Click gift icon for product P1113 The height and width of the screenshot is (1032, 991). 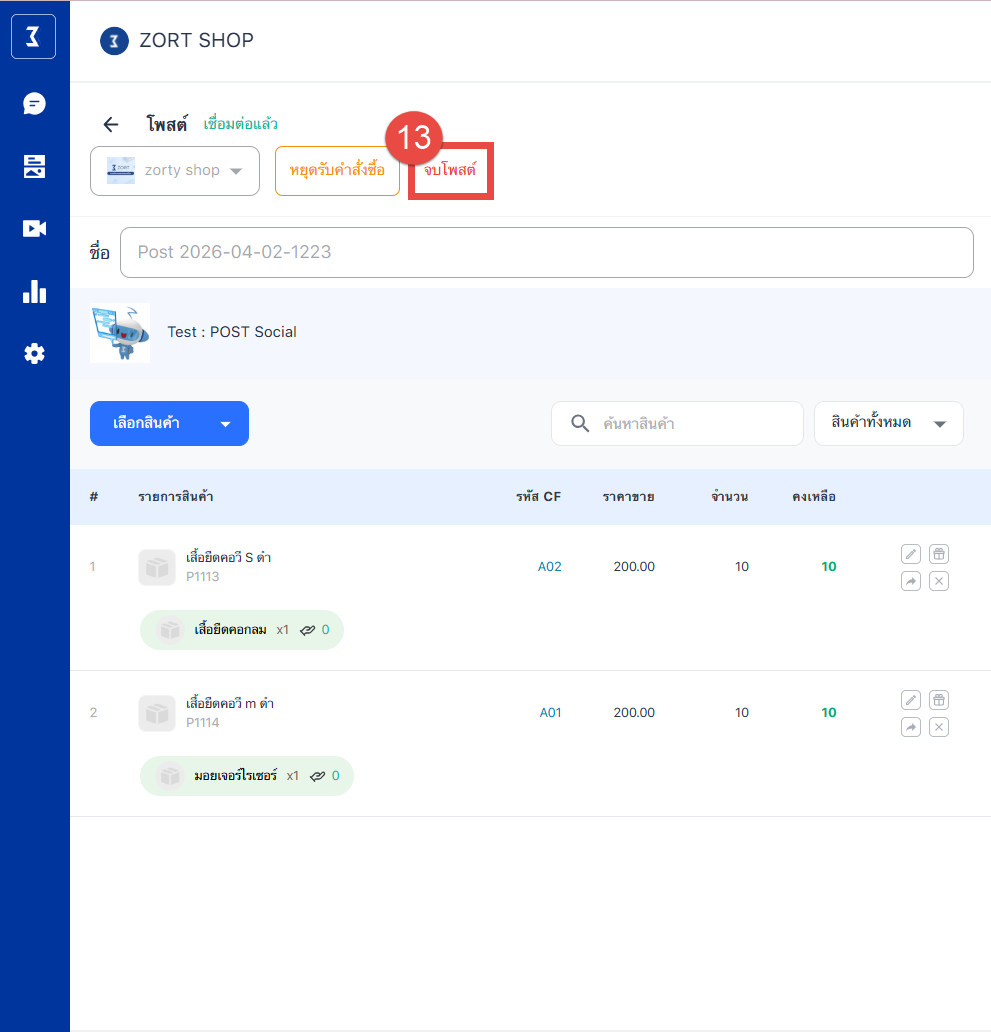(x=938, y=554)
